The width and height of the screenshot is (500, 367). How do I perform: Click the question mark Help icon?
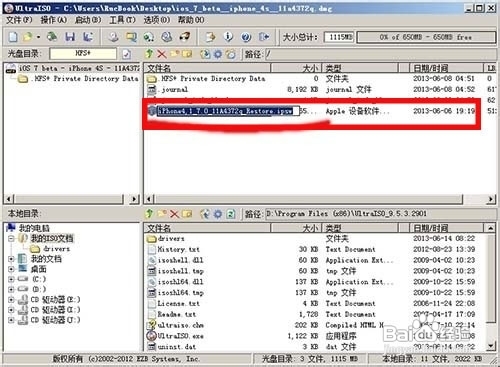pyautogui.click(x=246, y=37)
